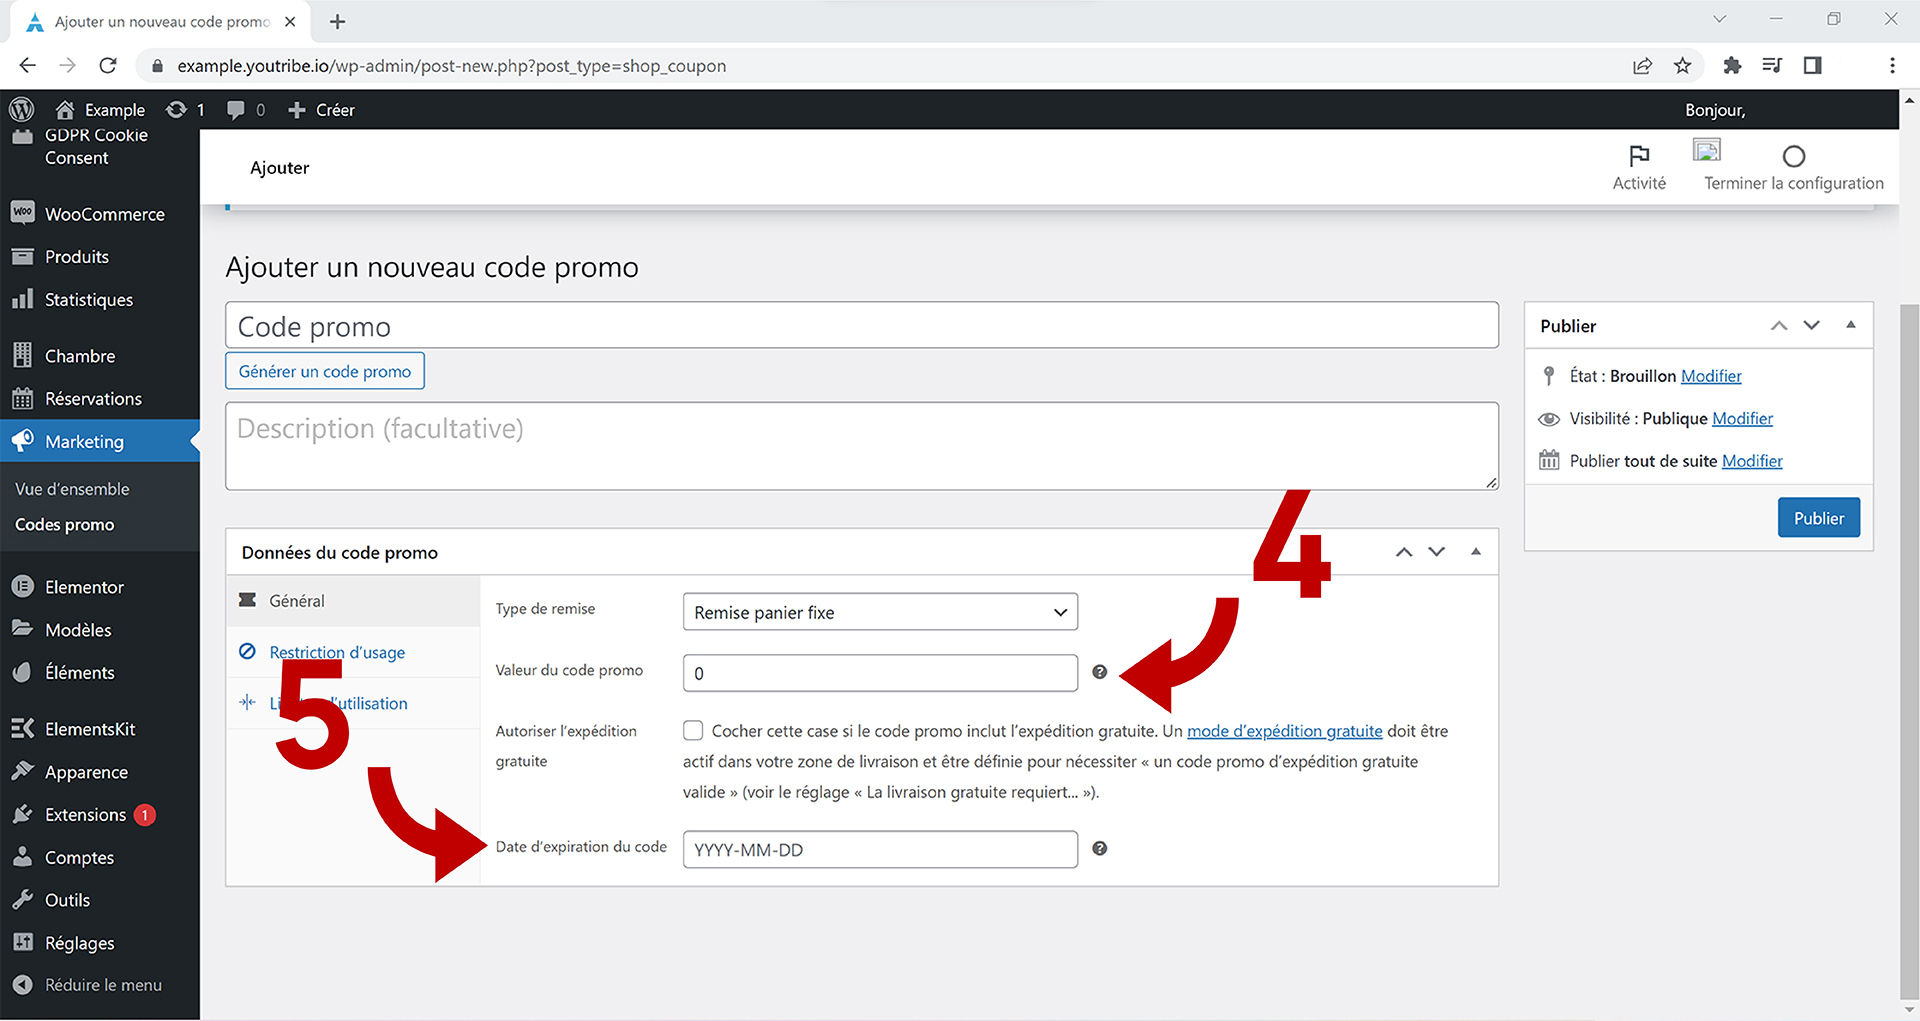Click the updates refresh icon
Viewport: 1920px width, 1021px height.
(177, 110)
